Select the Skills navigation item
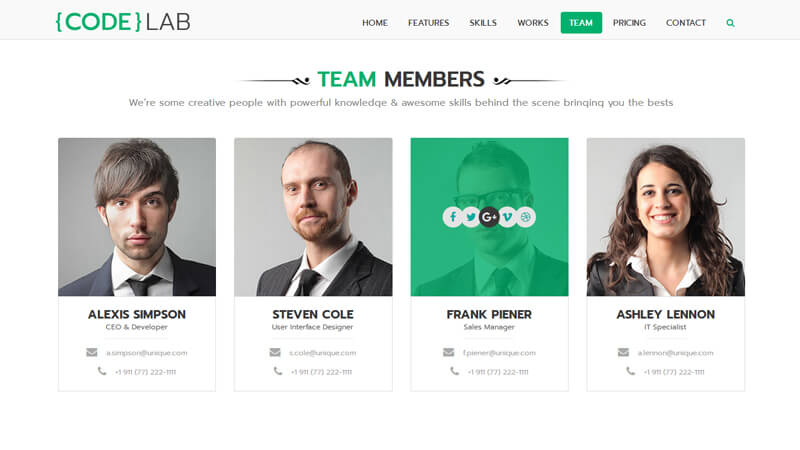 click(x=483, y=23)
